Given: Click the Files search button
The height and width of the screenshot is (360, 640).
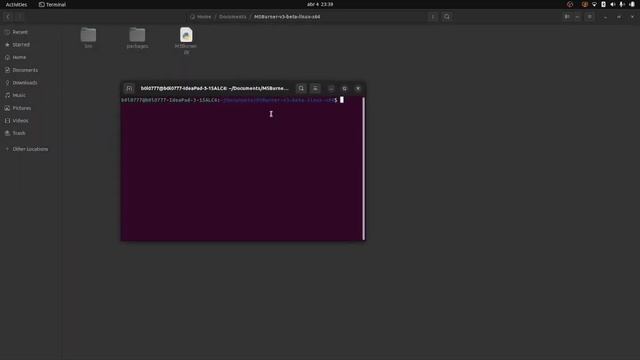Looking at the screenshot, I should pyautogui.click(x=447, y=17).
